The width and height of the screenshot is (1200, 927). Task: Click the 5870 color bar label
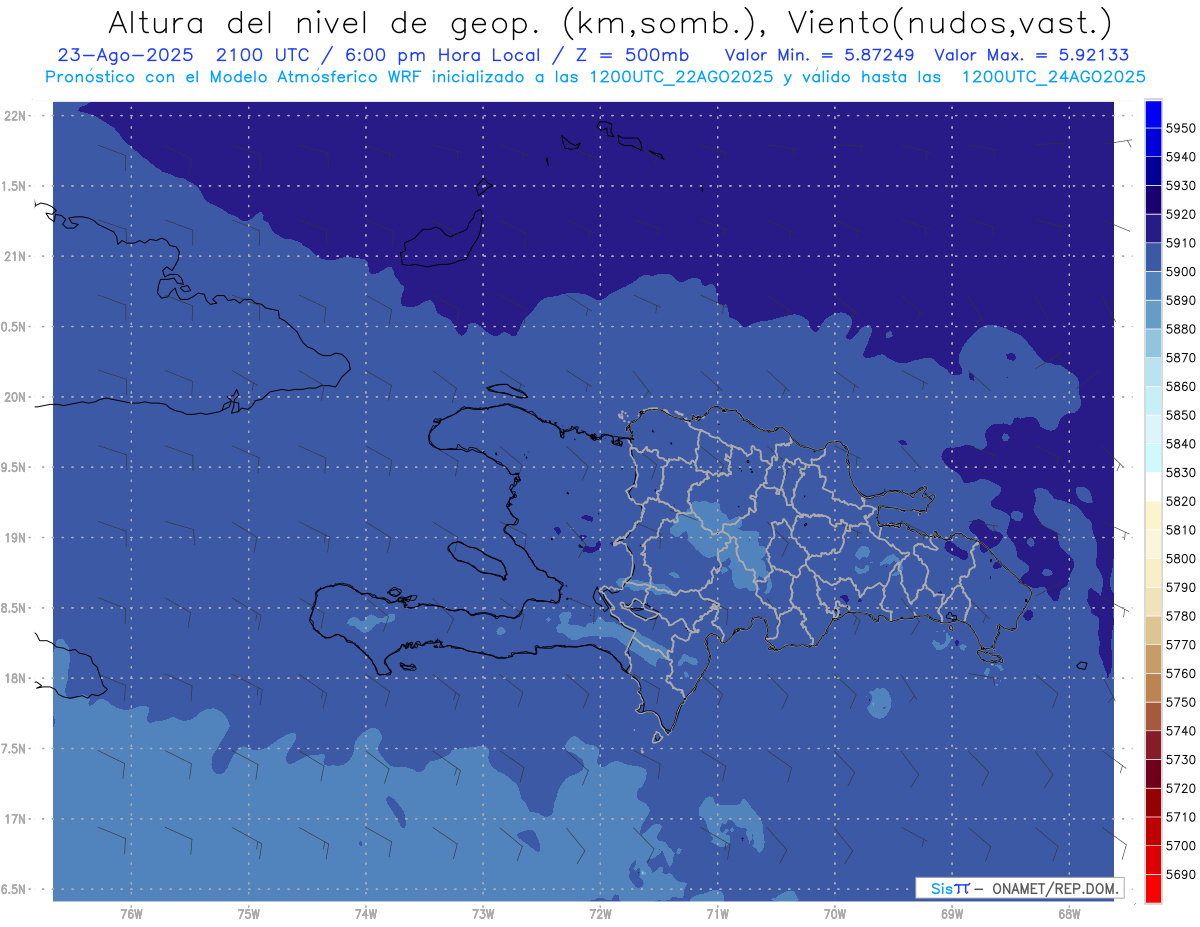tap(1180, 358)
